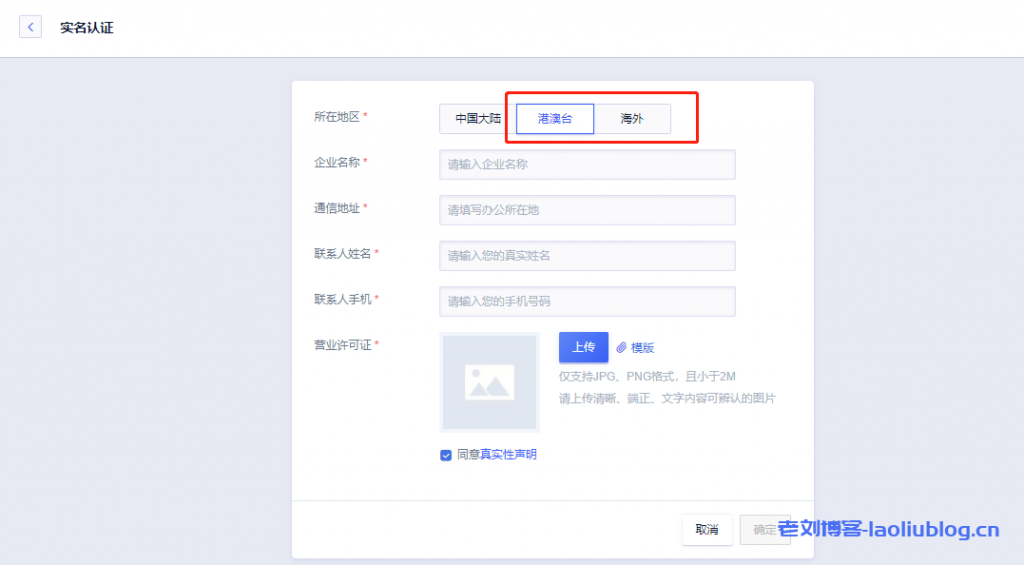Click the 所在地区 field label
1024x565 pixels.
tap(337, 117)
